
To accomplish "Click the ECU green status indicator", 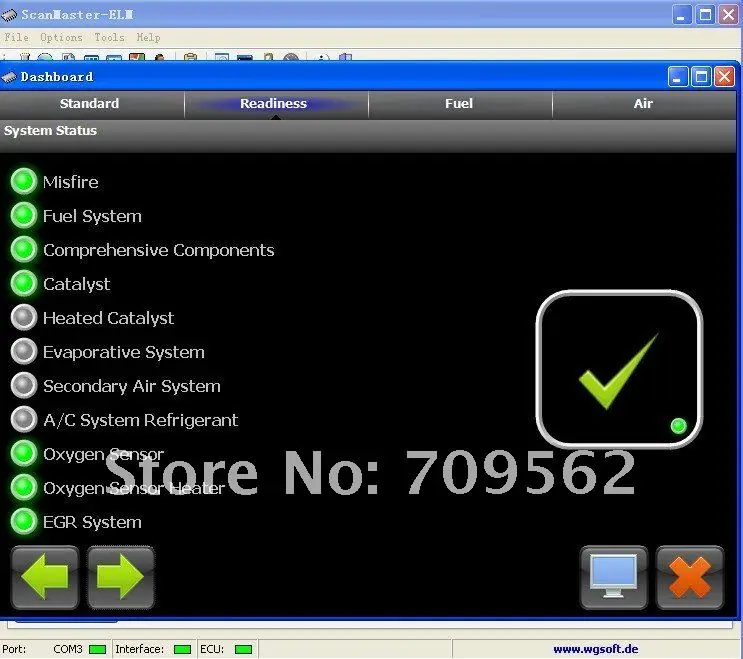I will click(x=244, y=649).
